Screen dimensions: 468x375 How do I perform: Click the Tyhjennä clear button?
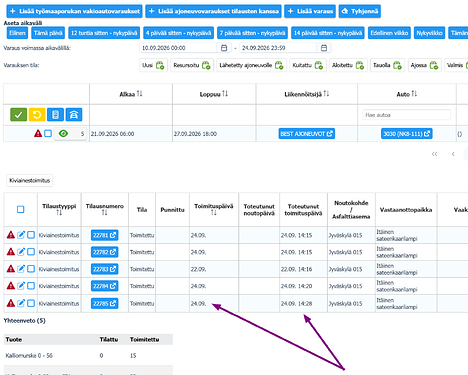360,11
